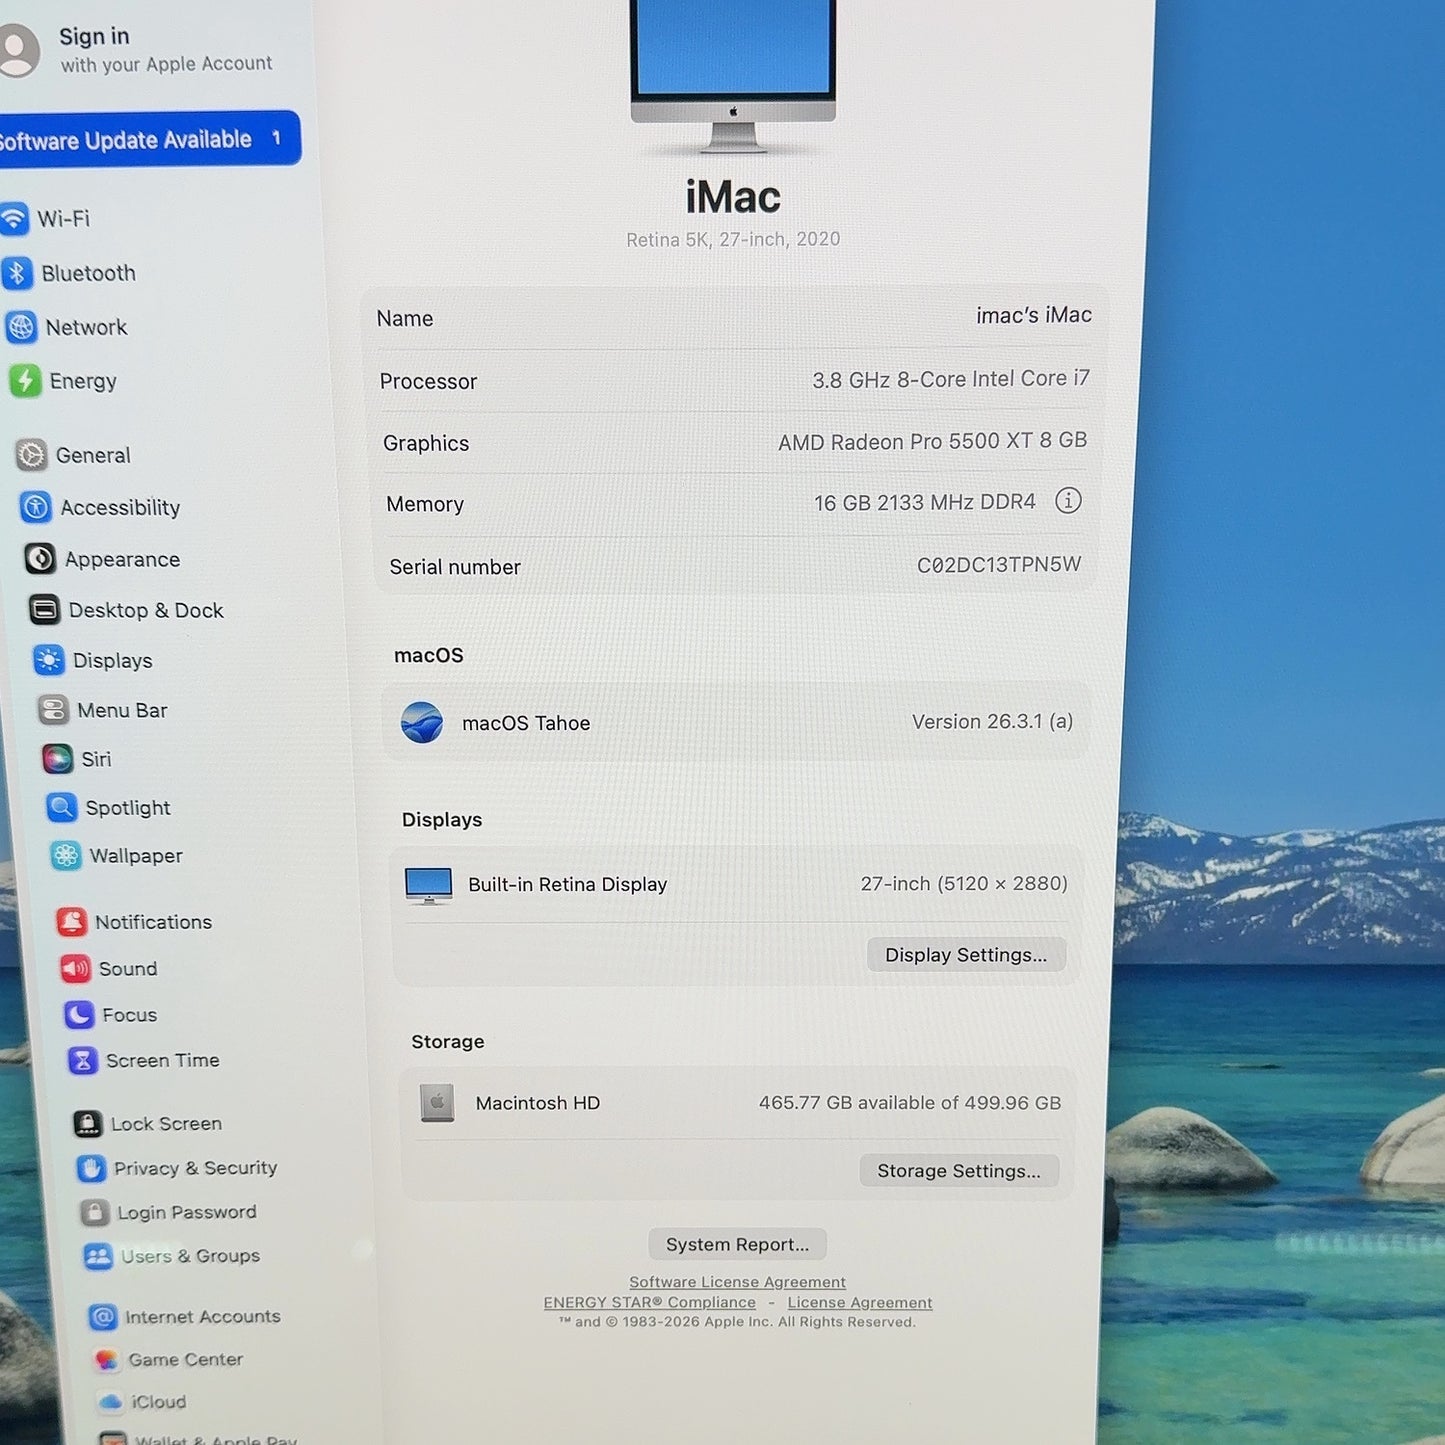This screenshot has width=1445, height=1445.
Task: Click 465.77 GB available of 499.96 GB
Action: pyautogui.click(x=910, y=1103)
